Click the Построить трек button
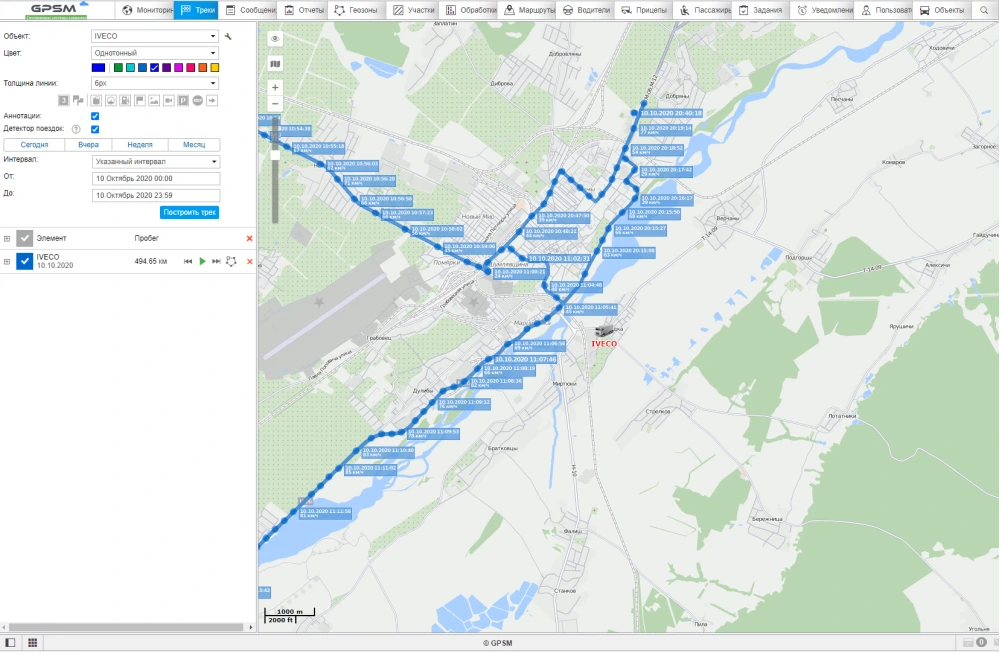 189,212
